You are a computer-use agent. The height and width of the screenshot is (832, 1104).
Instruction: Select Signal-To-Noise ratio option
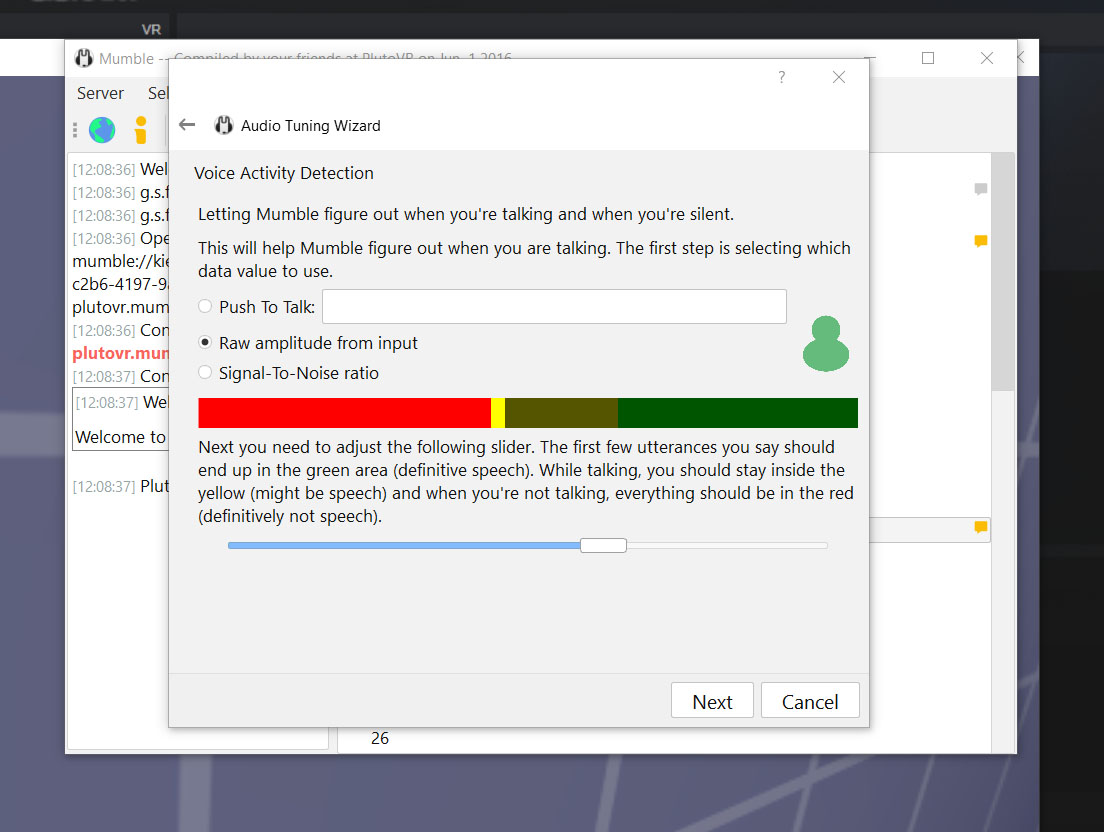pos(205,372)
